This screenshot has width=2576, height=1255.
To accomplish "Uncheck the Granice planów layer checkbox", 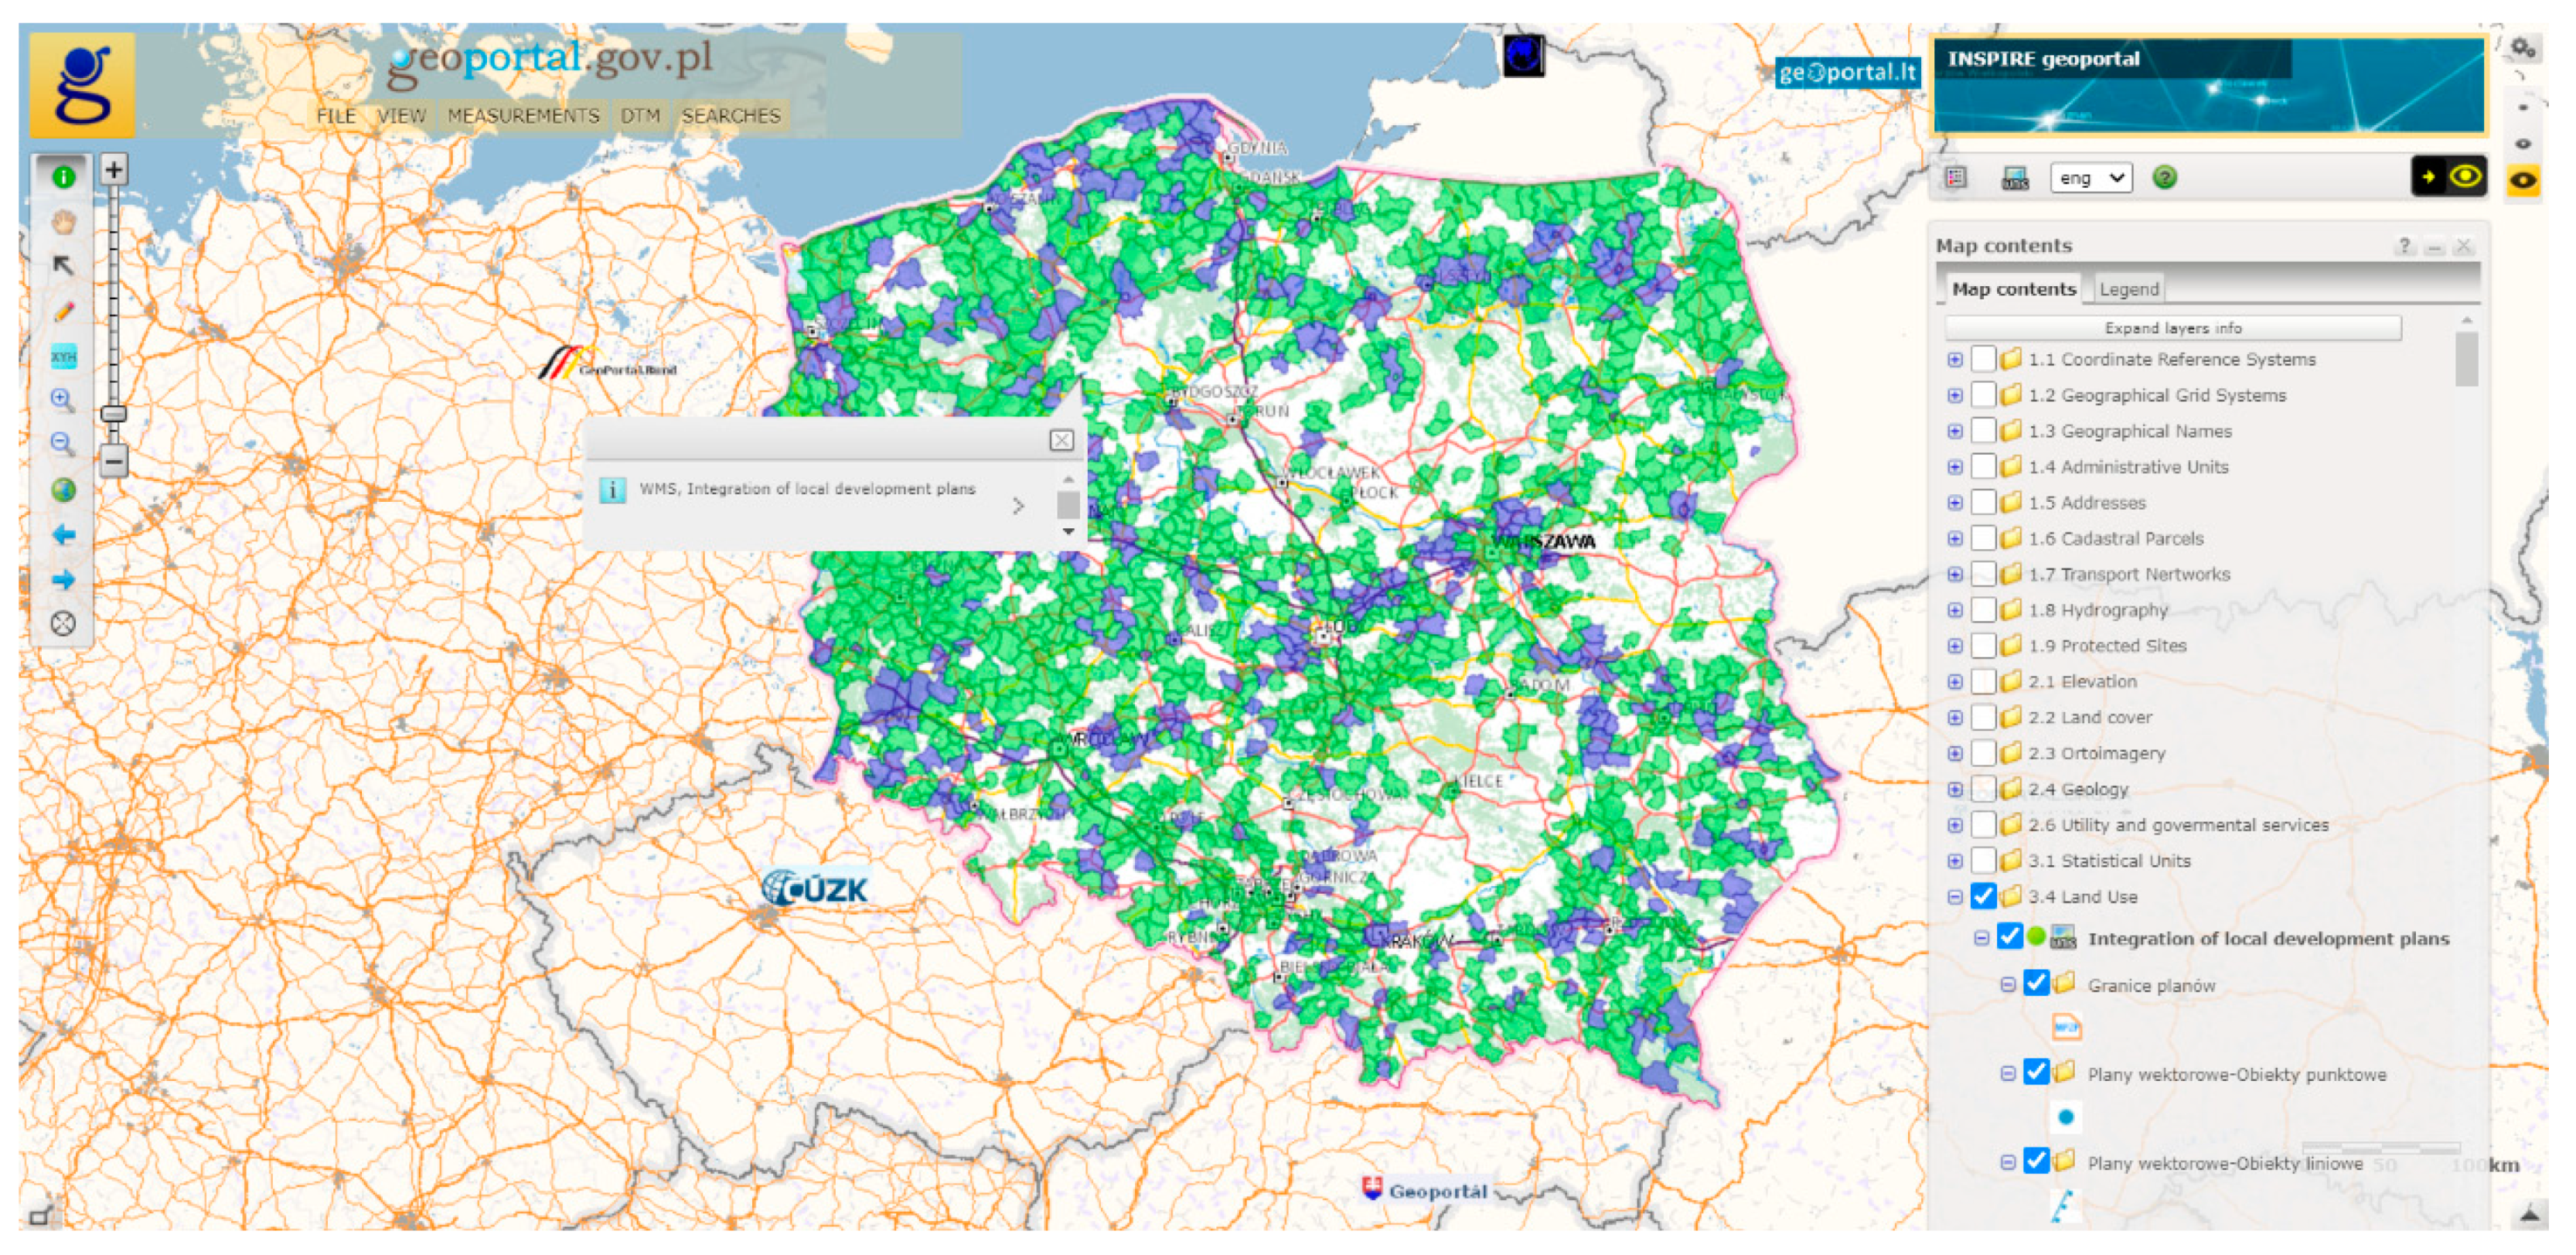I will tap(2036, 984).
